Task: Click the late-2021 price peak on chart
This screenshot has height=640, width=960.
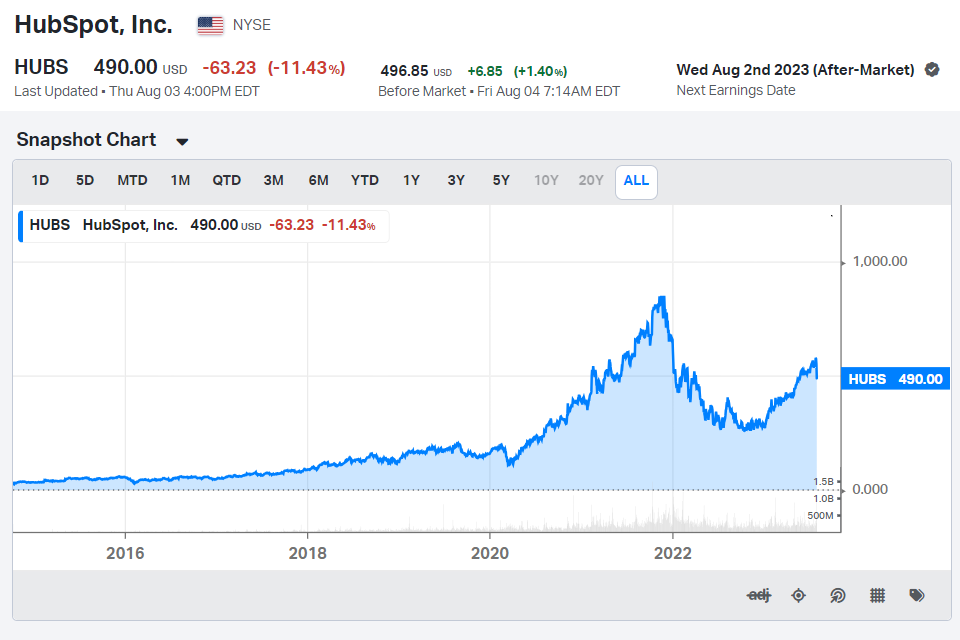Action: tap(662, 298)
